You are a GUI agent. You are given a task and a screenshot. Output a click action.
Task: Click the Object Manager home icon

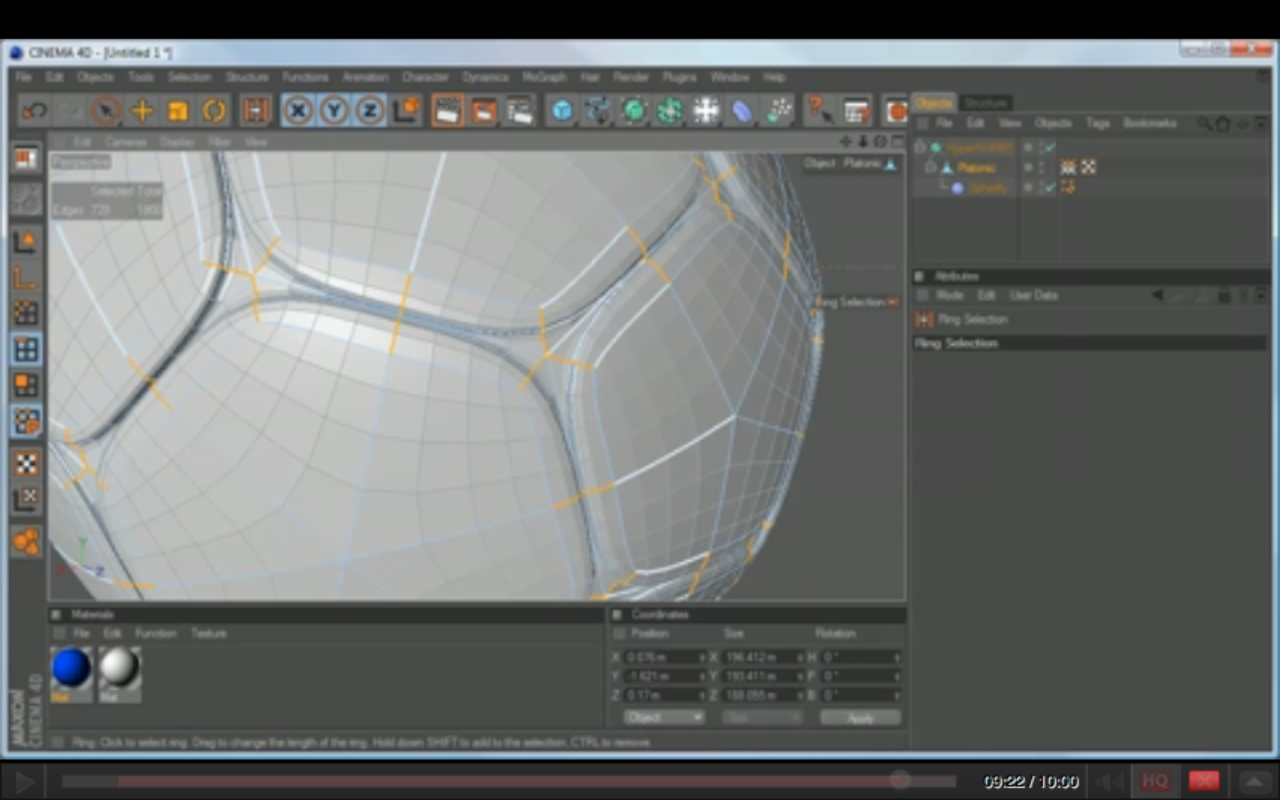pyautogui.click(x=1222, y=124)
